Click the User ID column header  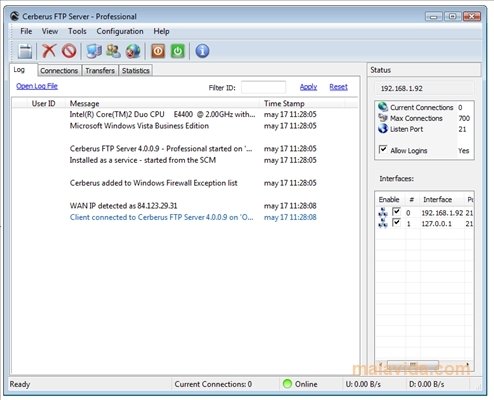click(x=43, y=103)
